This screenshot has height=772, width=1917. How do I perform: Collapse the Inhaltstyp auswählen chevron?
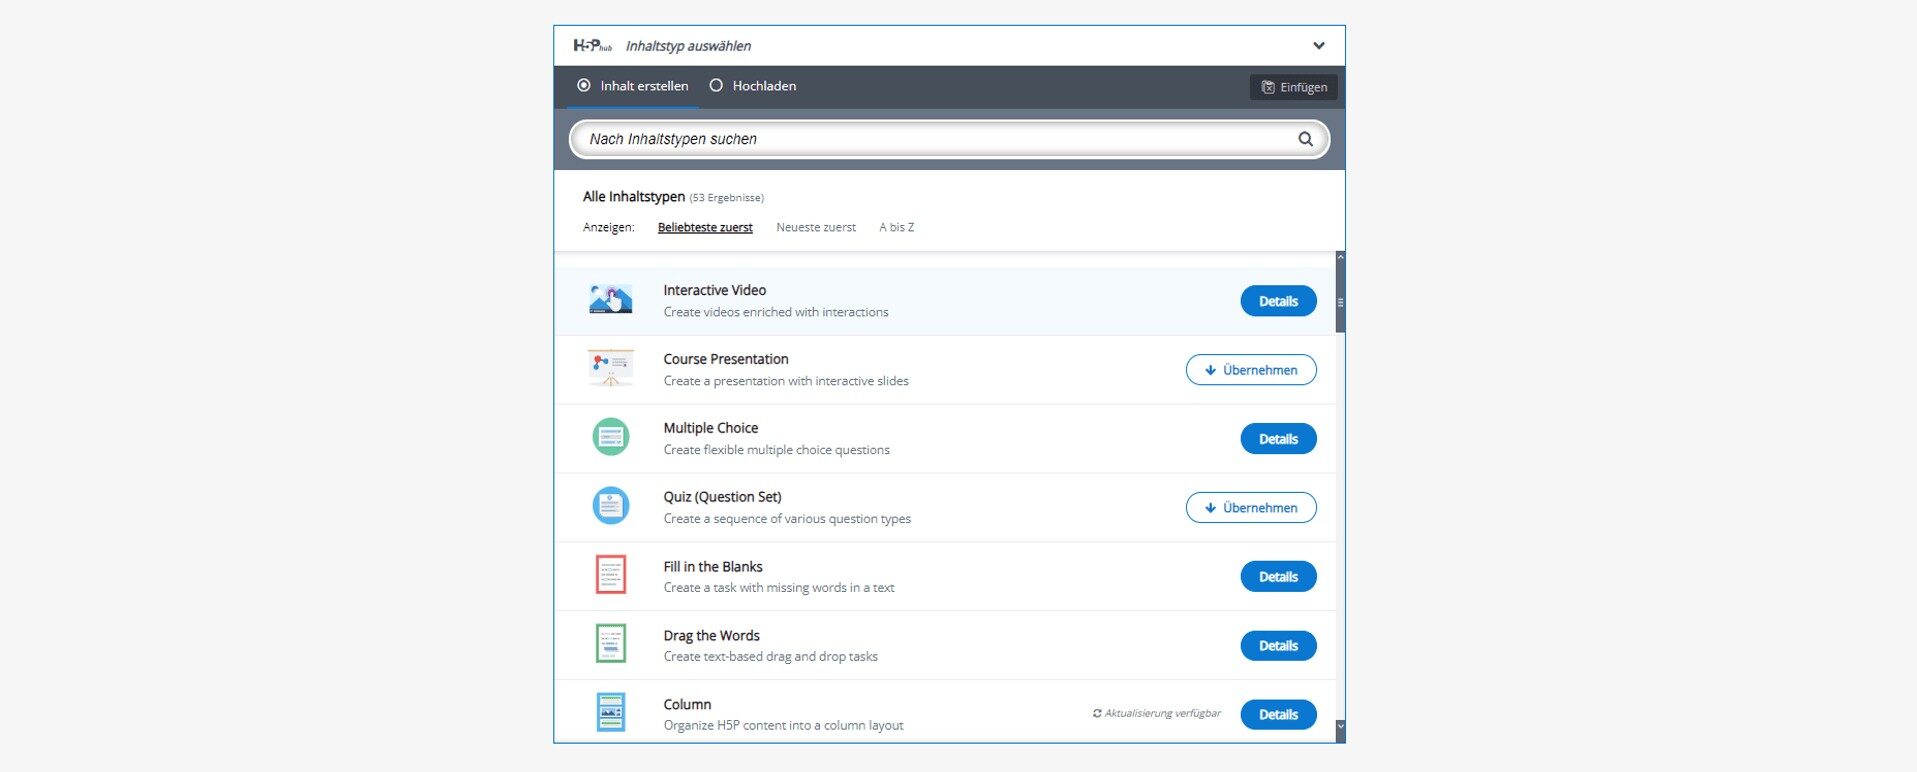[x=1319, y=46]
